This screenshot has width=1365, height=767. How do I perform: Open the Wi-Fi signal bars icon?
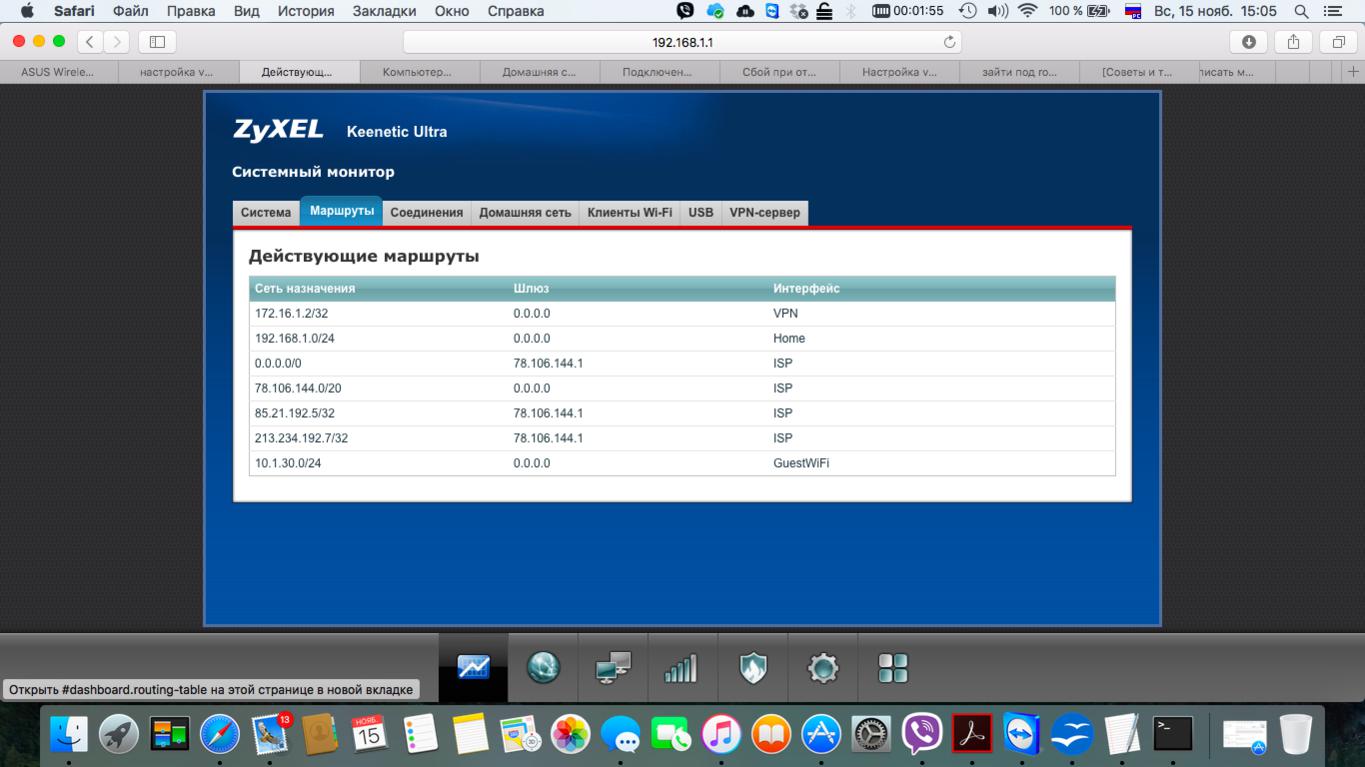click(681, 667)
